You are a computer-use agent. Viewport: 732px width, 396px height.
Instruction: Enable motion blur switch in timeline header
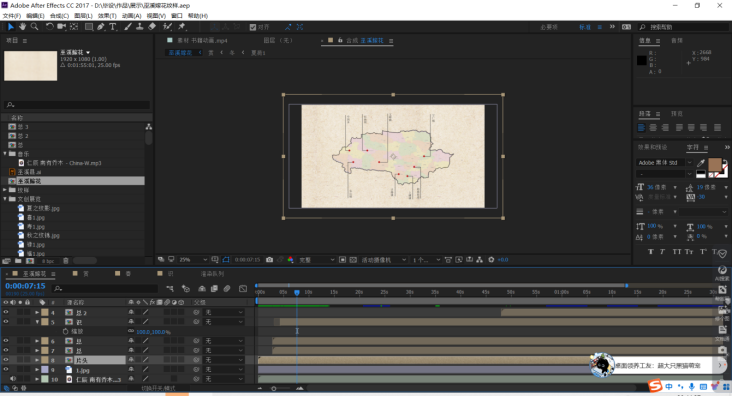pos(227,289)
